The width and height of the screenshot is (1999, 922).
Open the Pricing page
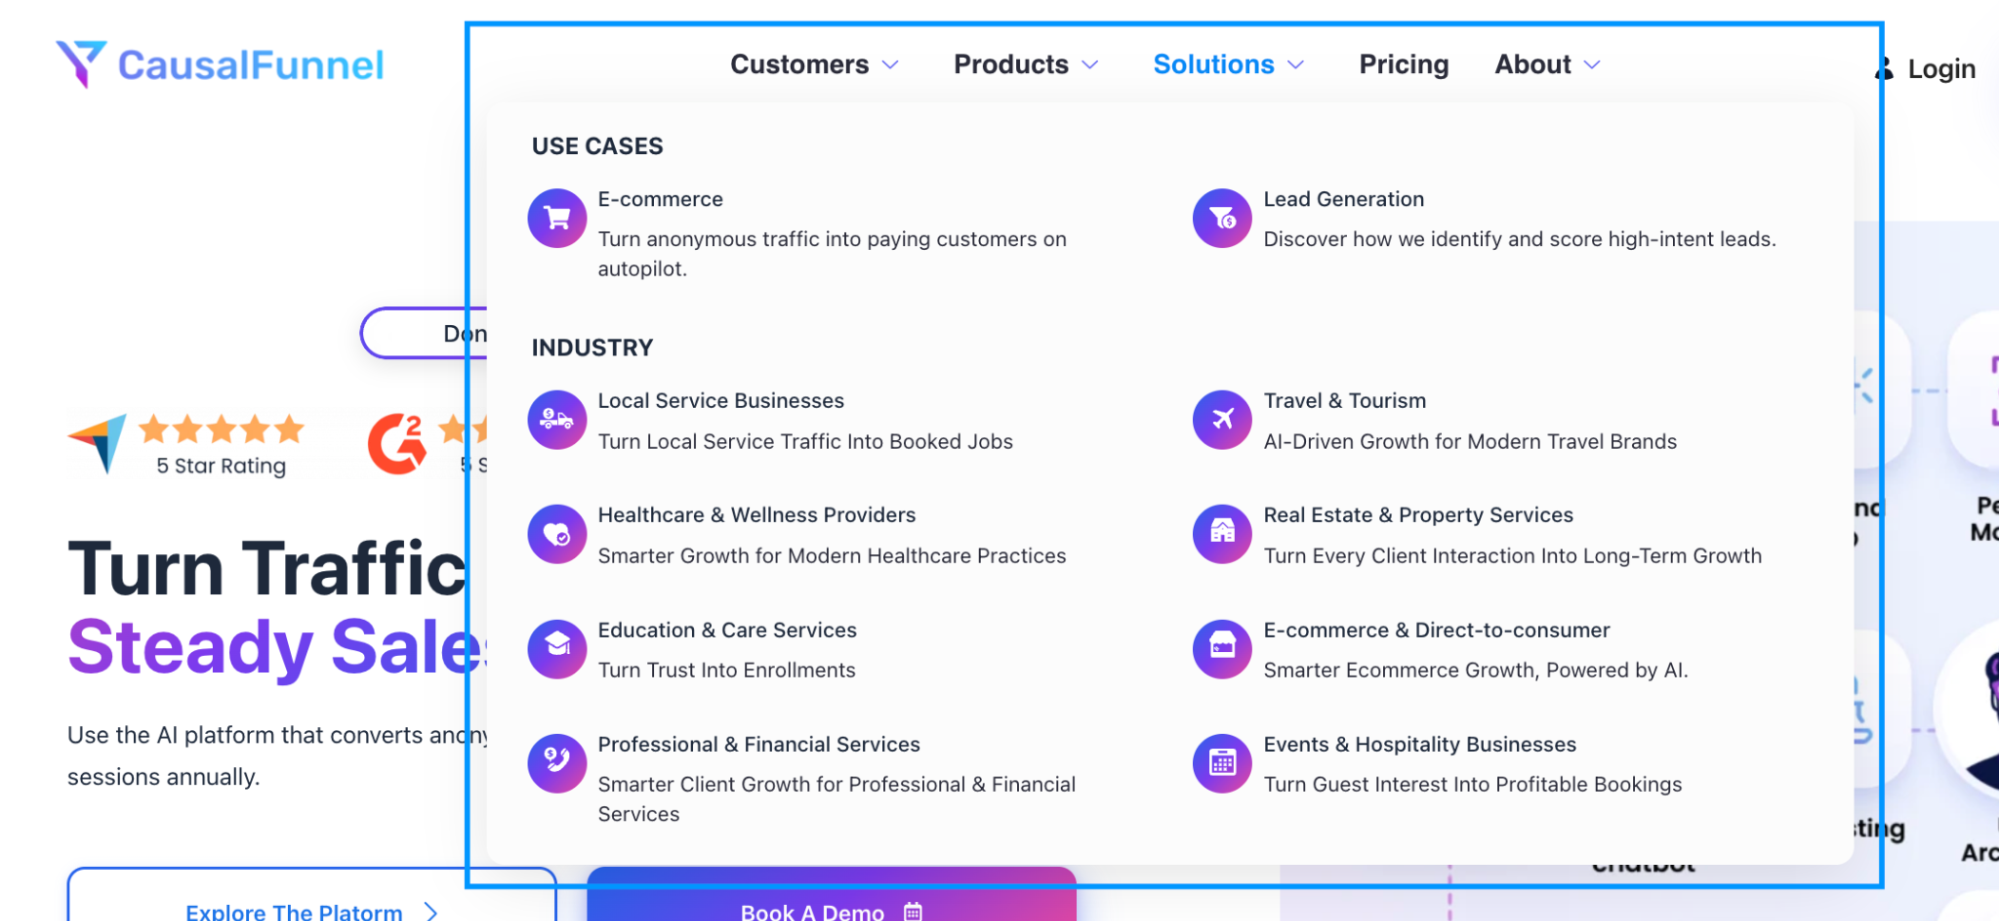click(x=1403, y=64)
